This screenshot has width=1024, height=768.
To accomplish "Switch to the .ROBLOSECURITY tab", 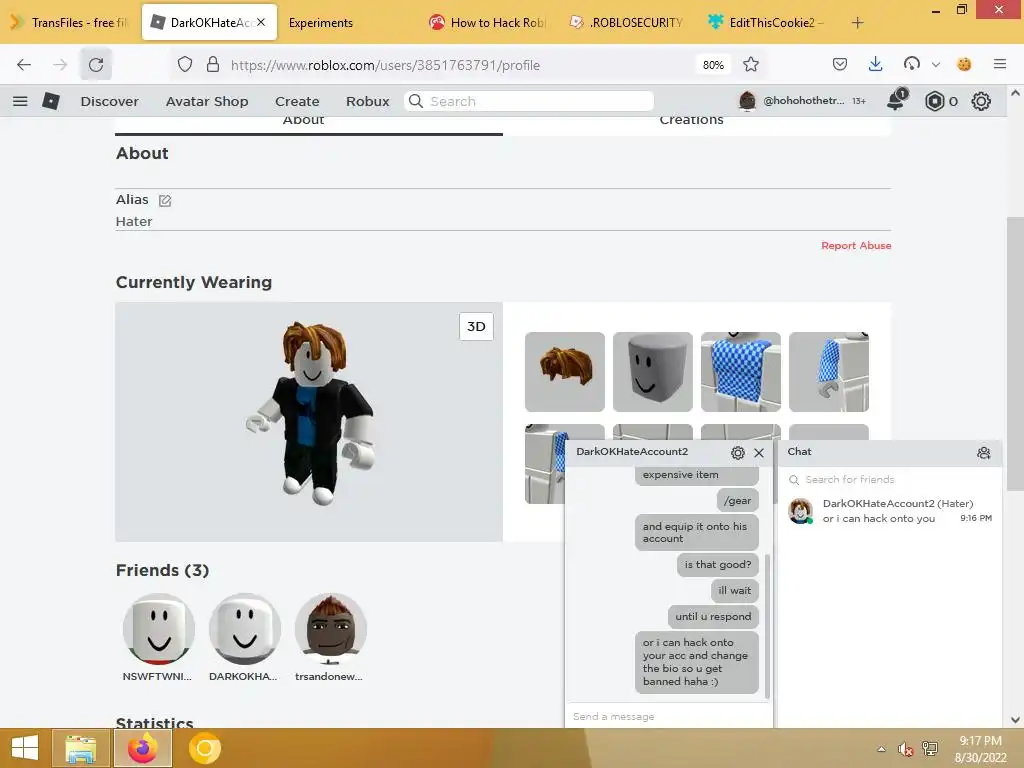I will tap(626, 23).
